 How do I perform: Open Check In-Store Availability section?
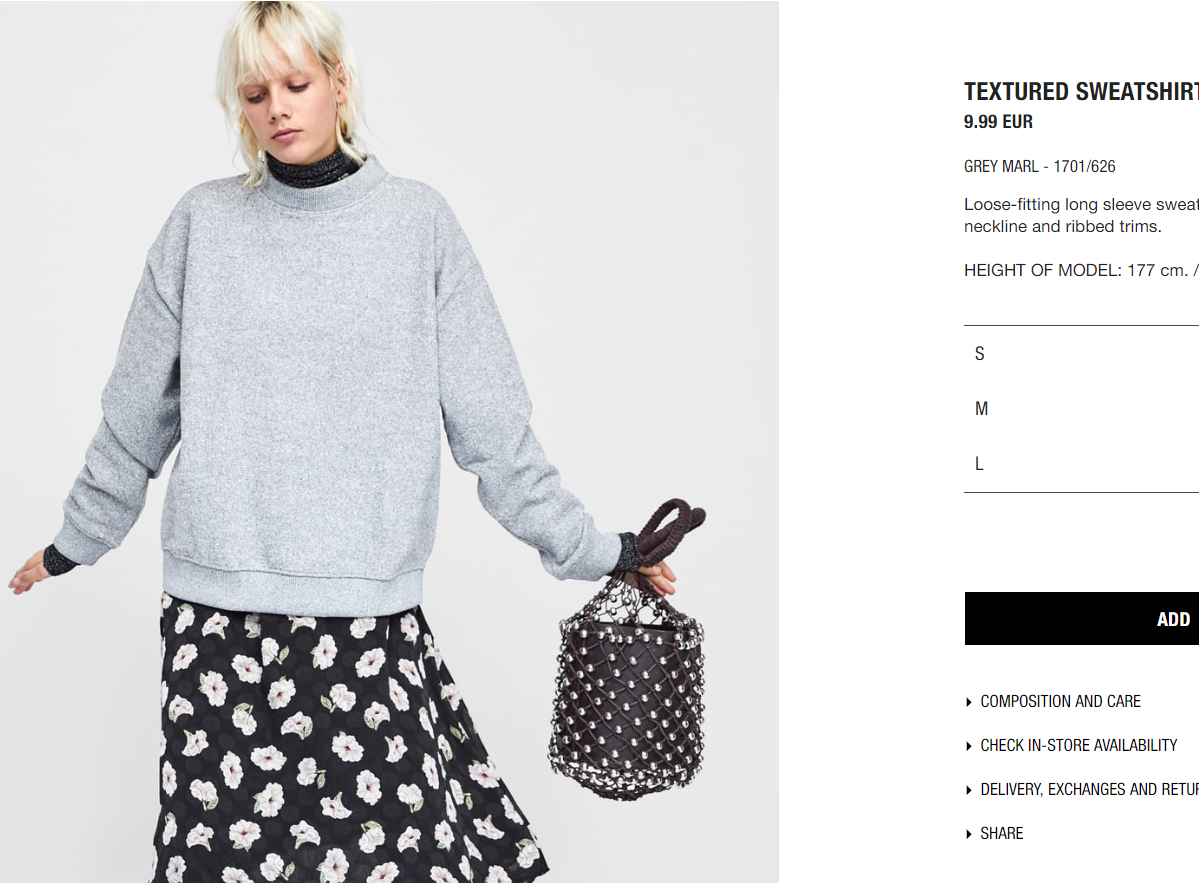[1078, 745]
